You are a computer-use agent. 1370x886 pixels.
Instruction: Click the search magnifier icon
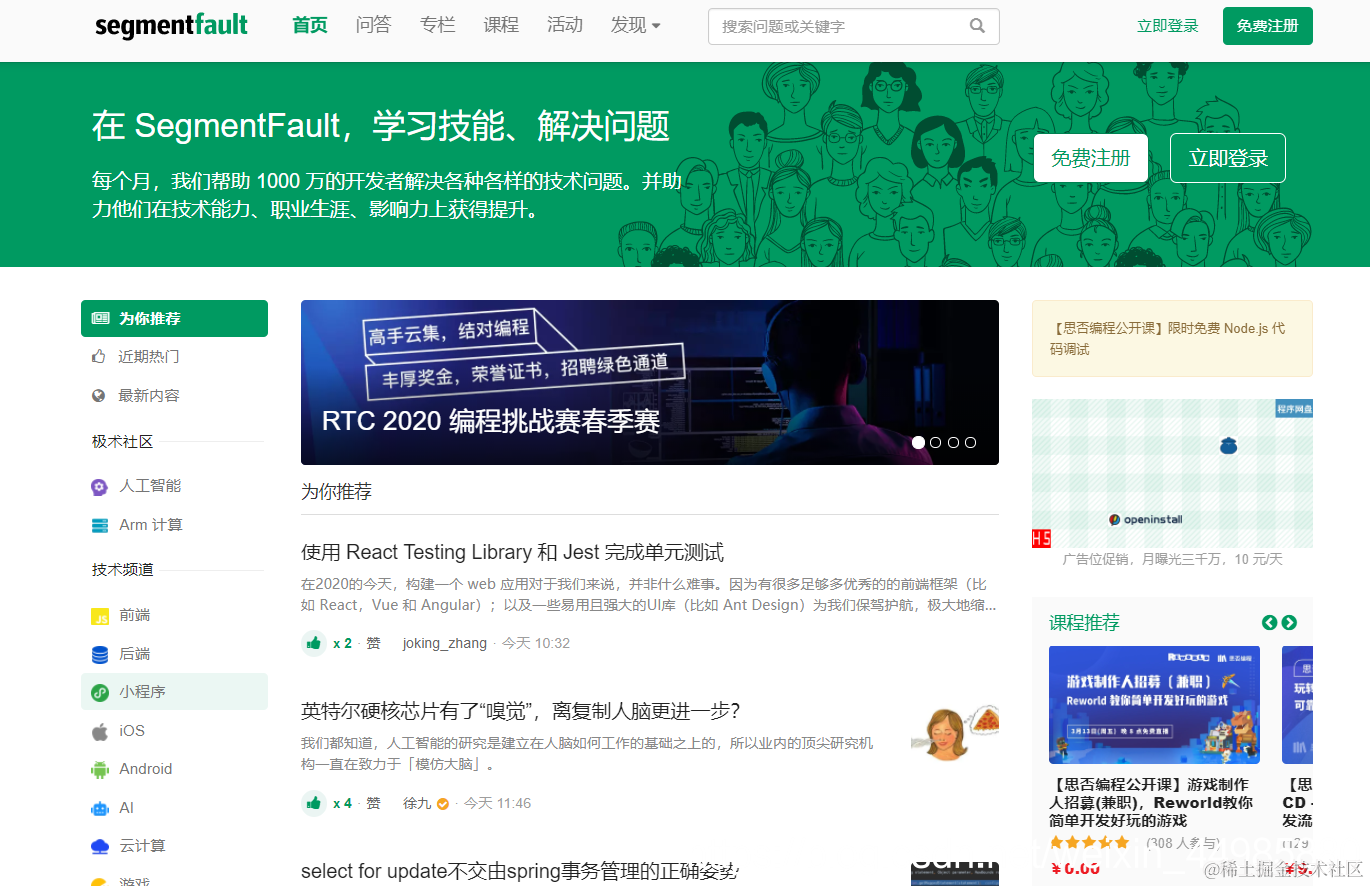coord(976,26)
